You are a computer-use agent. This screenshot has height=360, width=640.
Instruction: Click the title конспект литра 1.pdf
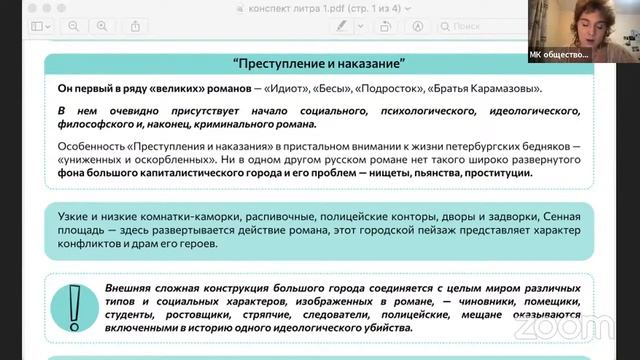296,9
